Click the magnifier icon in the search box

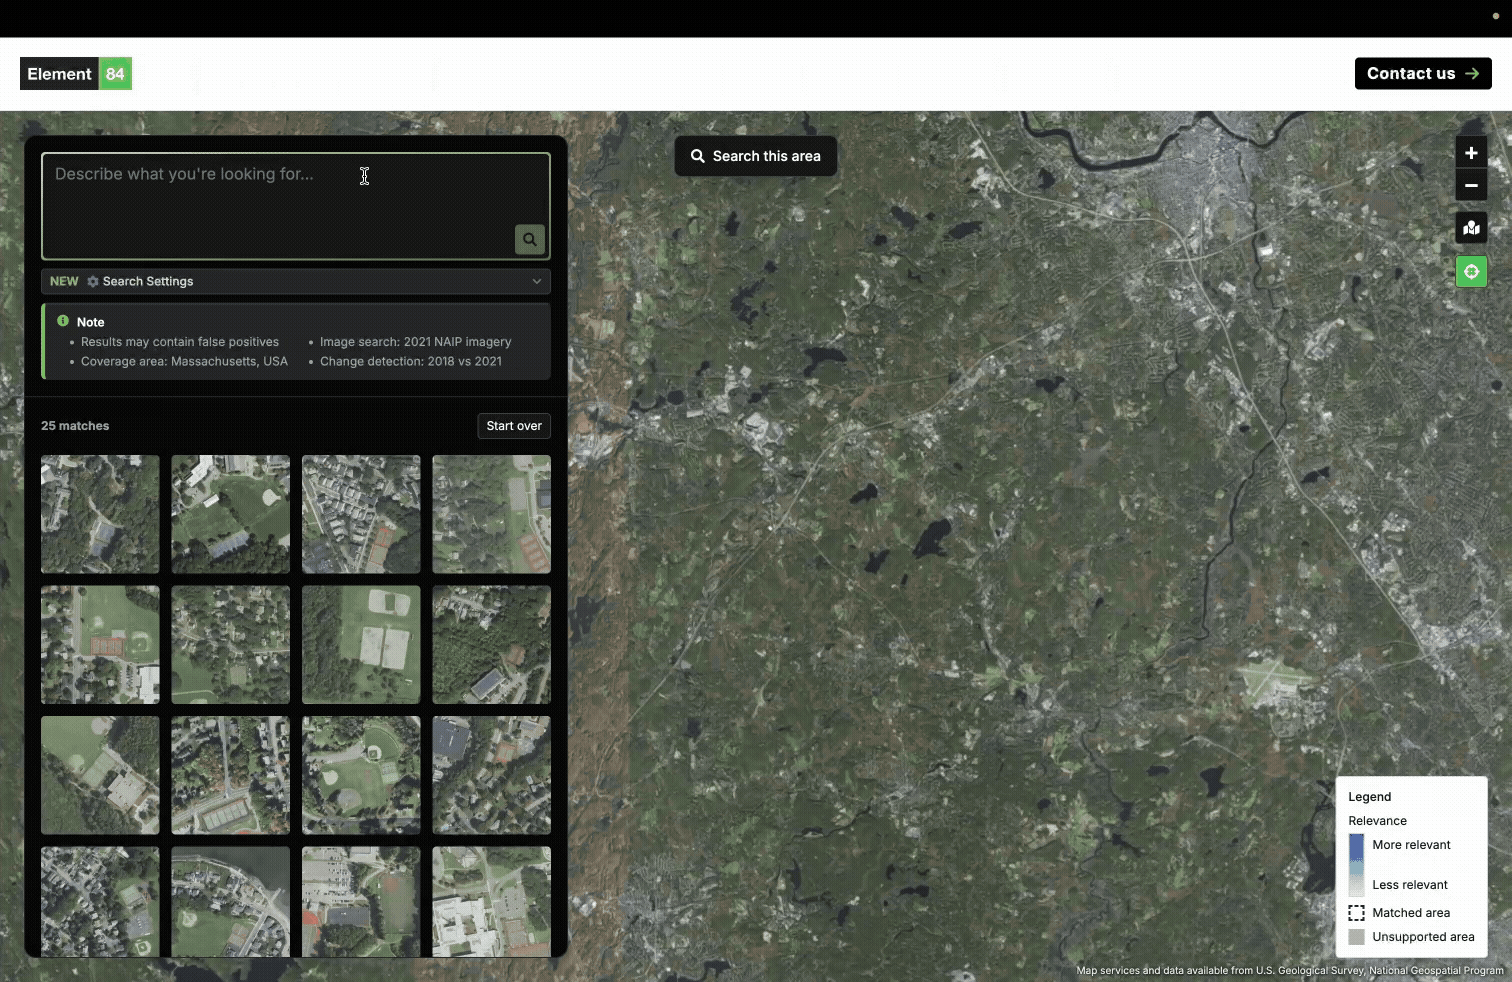point(529,239)
